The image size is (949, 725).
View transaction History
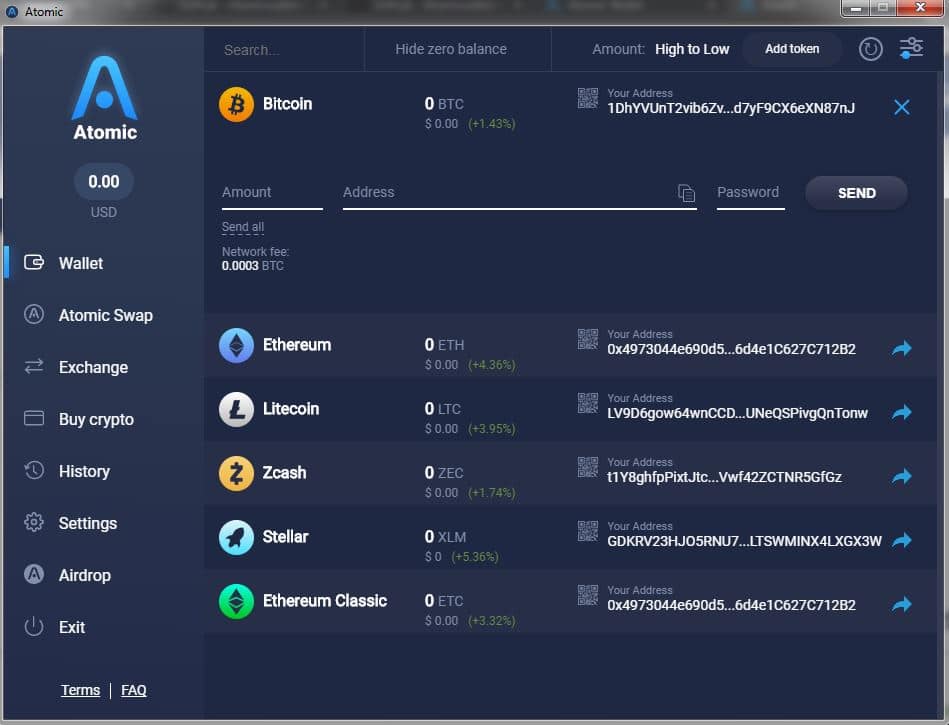pyautogui.click(x=84, y=471)
